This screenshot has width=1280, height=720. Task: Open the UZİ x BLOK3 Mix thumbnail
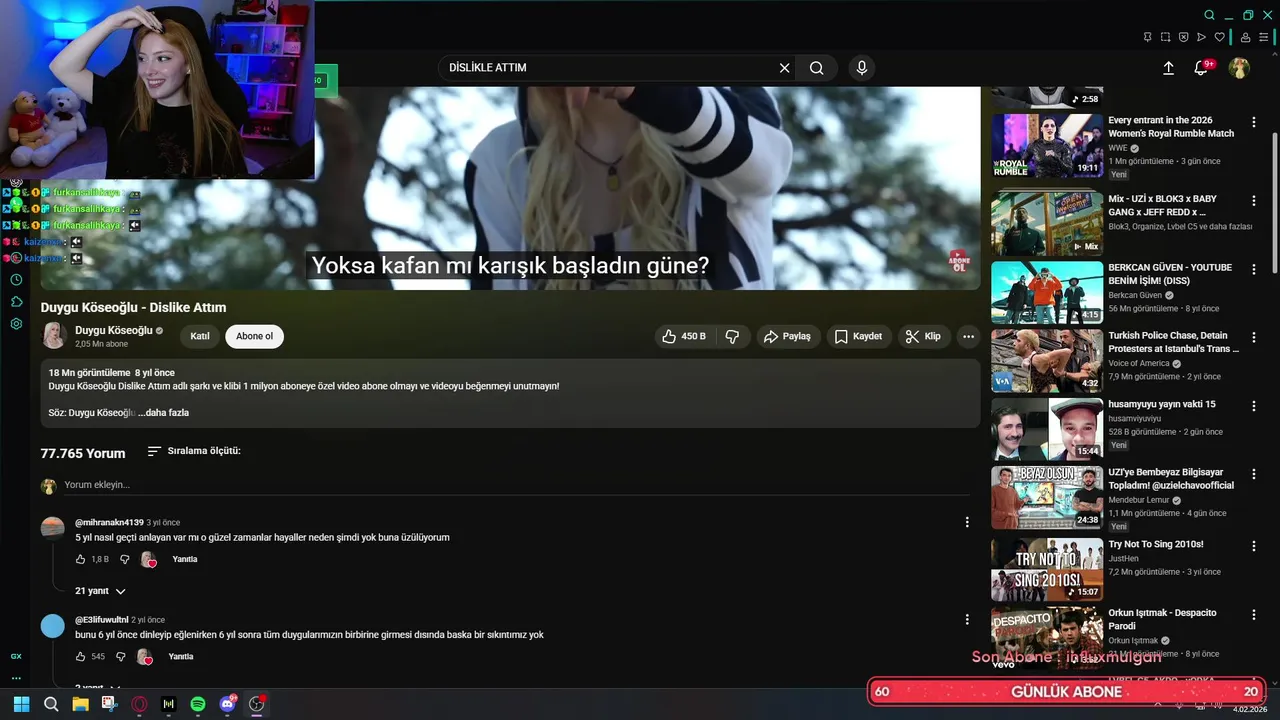click(1047, 224)
